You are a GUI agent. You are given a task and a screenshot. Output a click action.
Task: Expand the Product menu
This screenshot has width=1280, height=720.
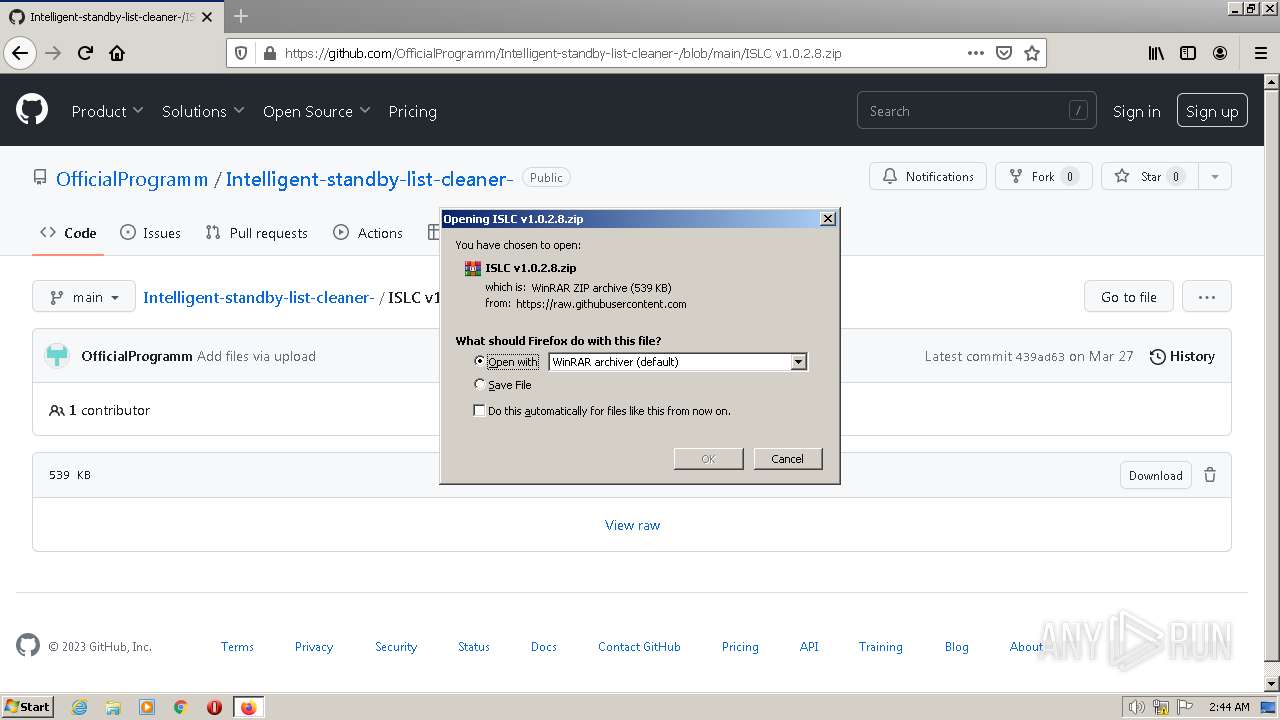click(x=107, y=111)
